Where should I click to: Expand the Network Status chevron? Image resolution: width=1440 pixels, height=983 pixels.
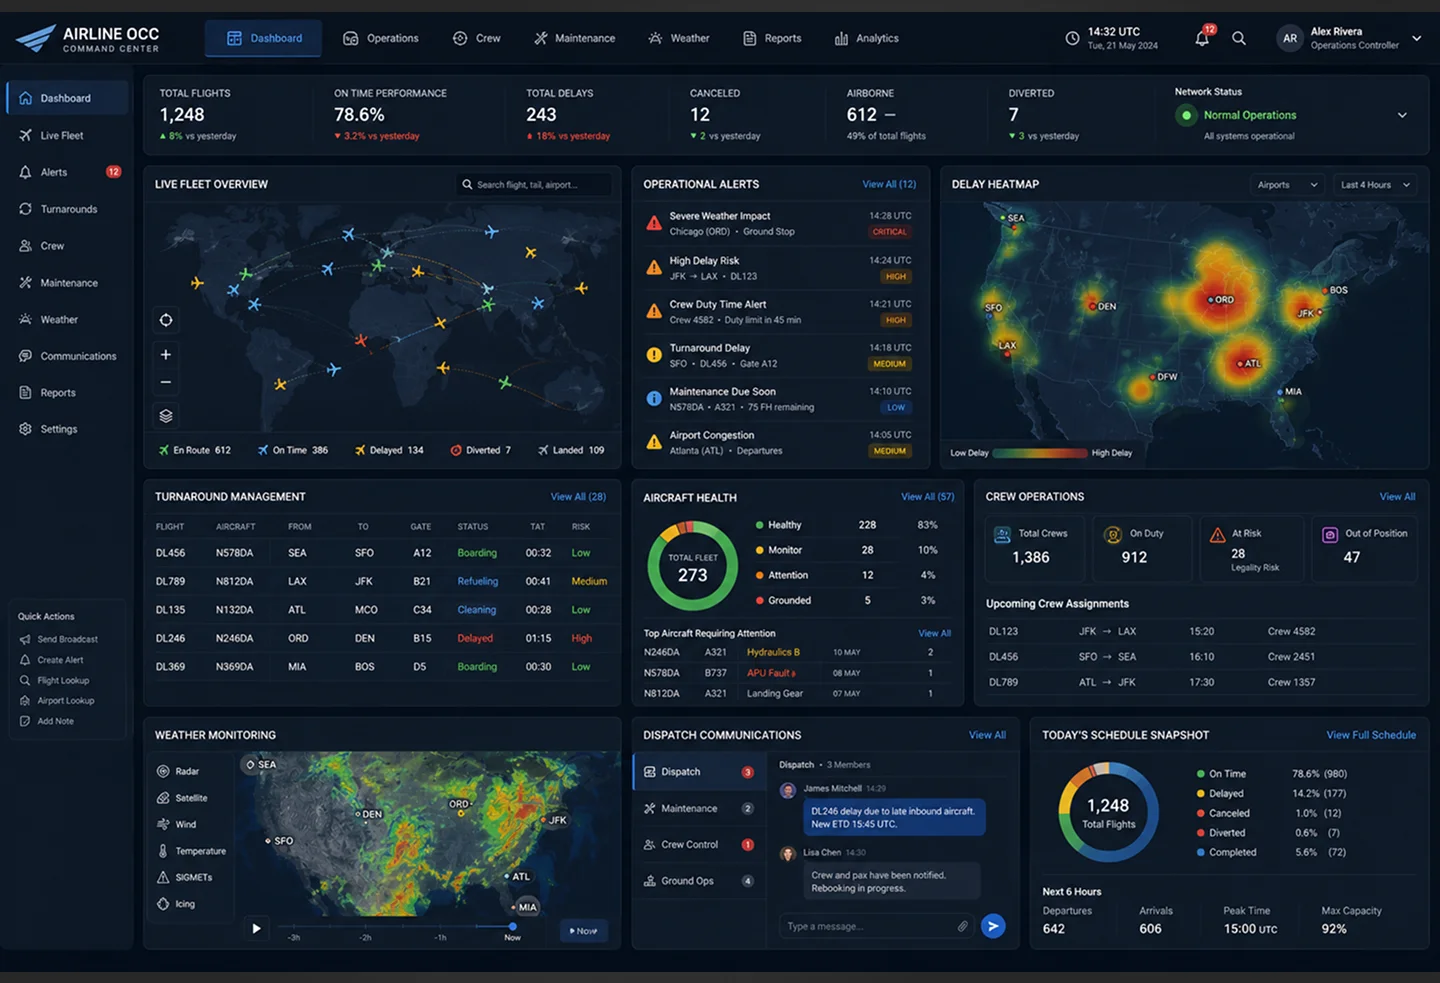[1402, 115]
